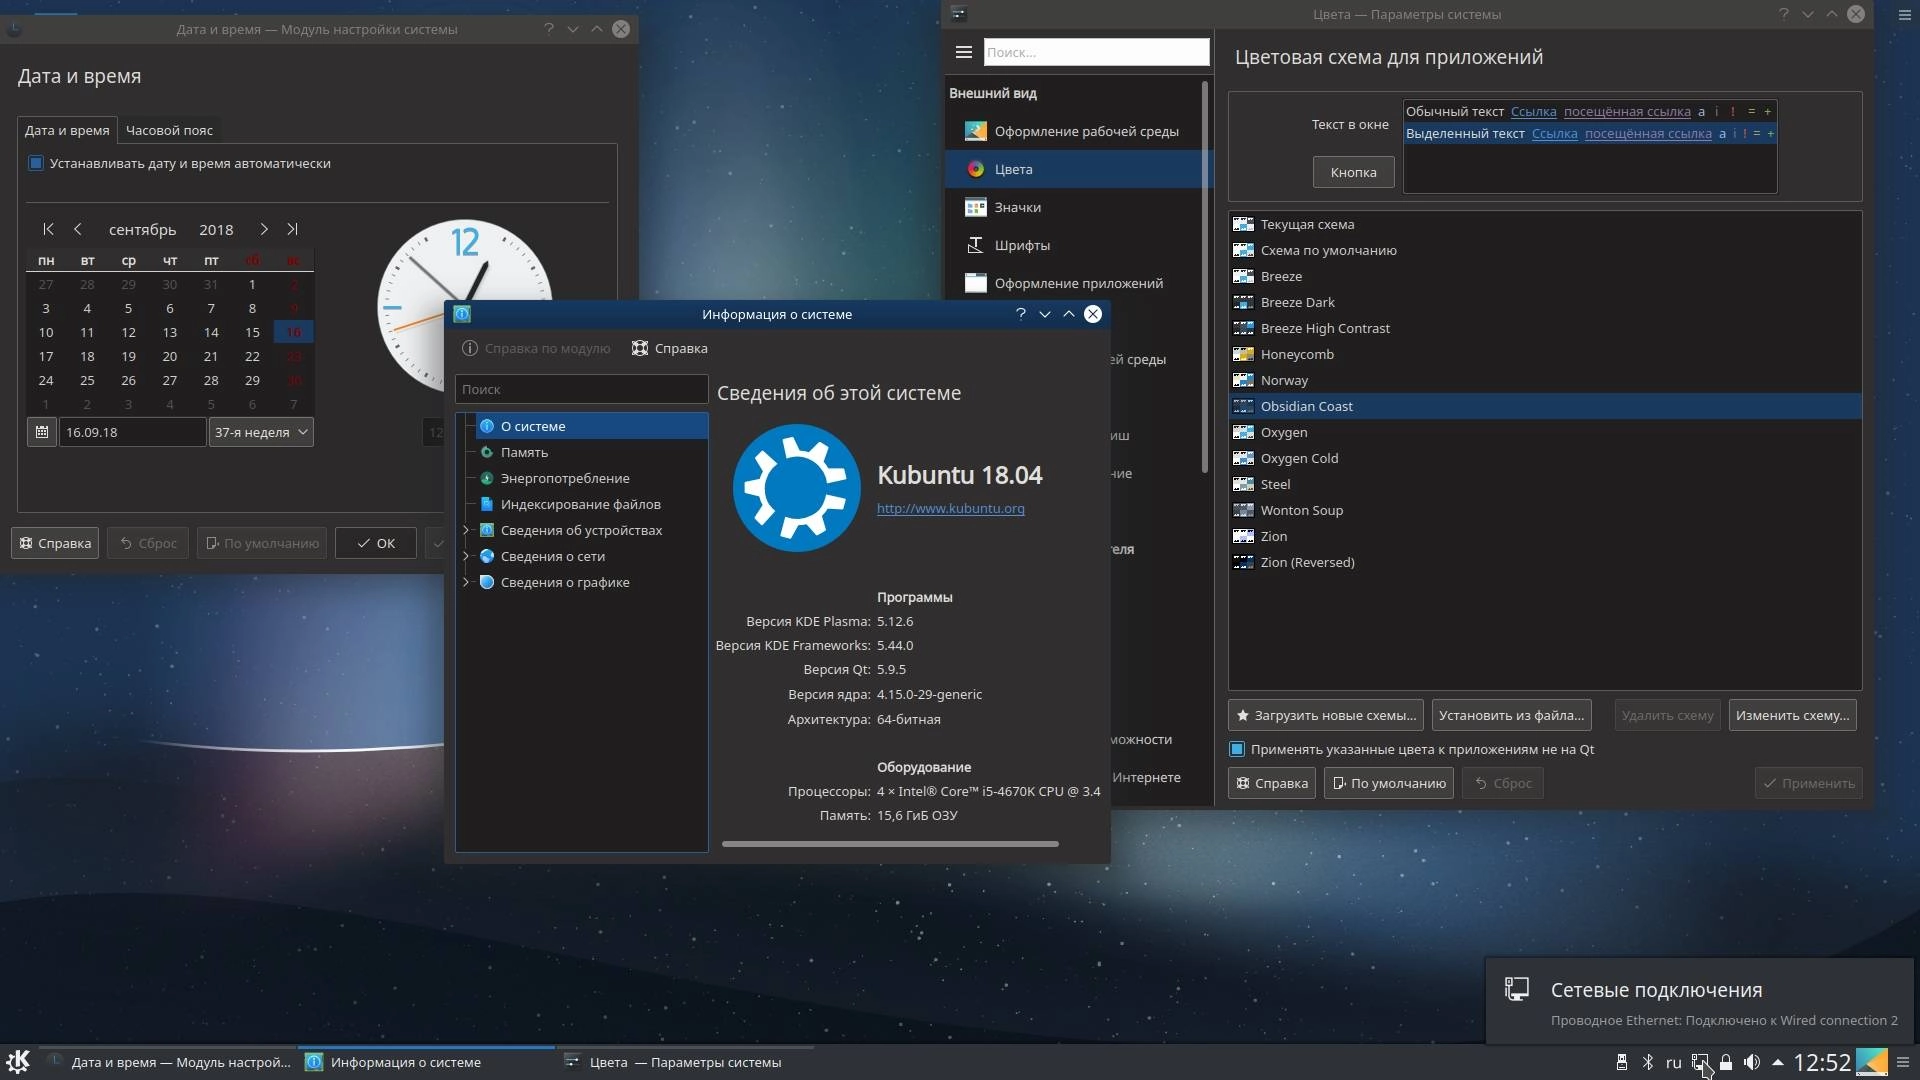
Task: Select Wonton Soup color scheme
Action: click(x=1544, y=510)
